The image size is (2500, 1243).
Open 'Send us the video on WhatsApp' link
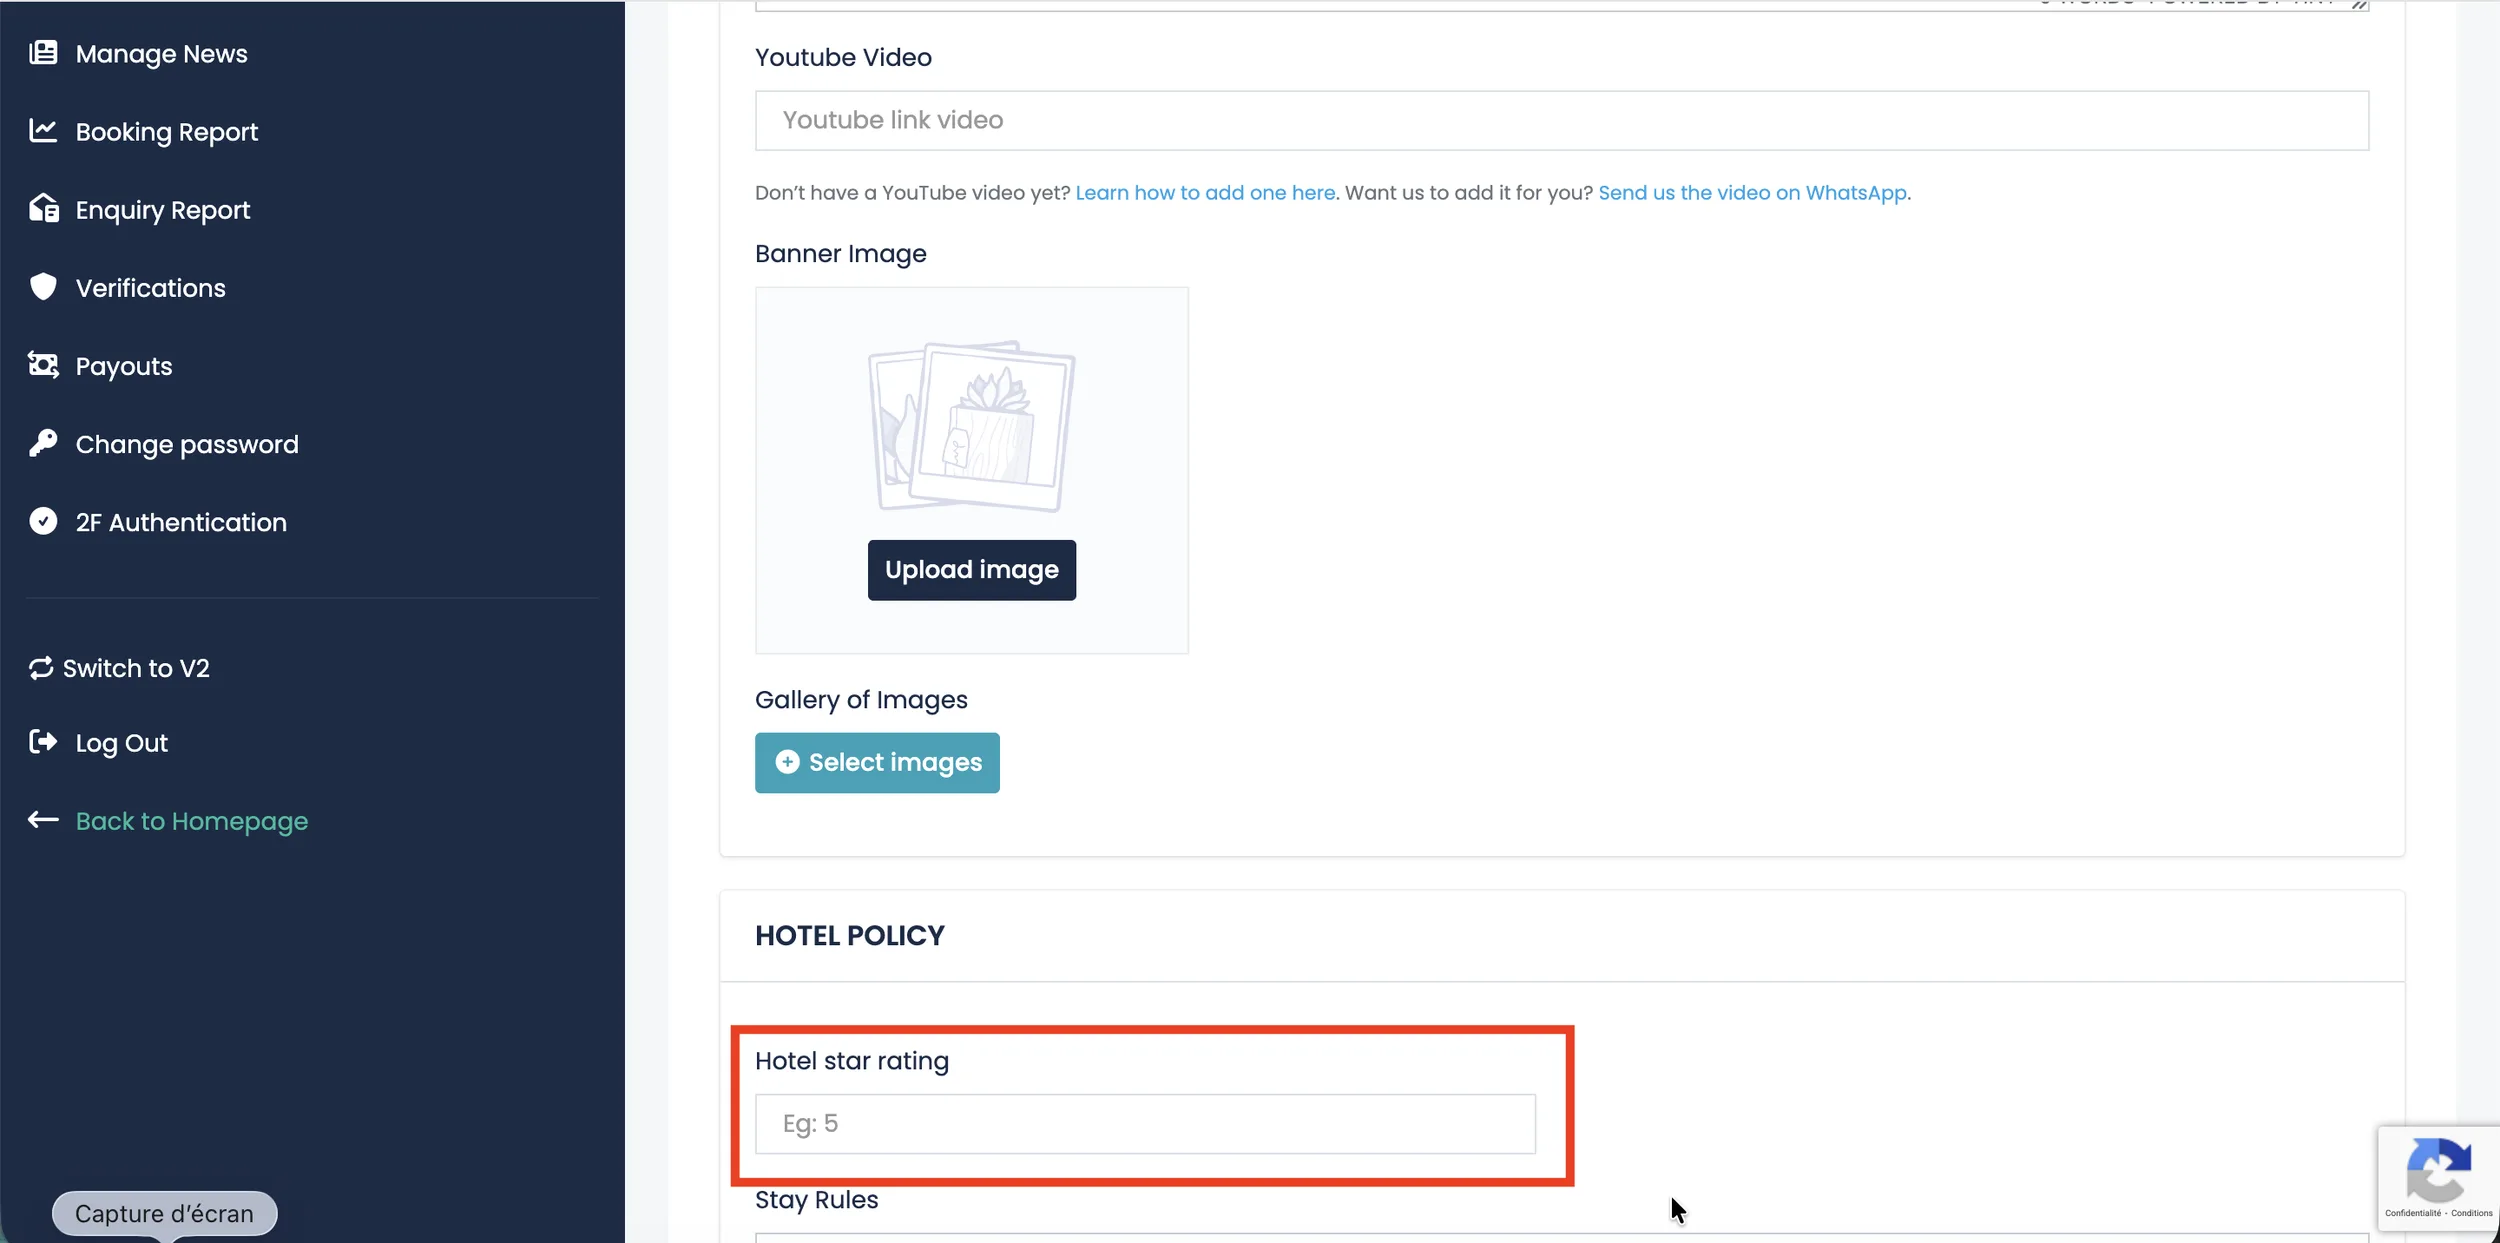pyautogui.click(x=1752, y=193)
